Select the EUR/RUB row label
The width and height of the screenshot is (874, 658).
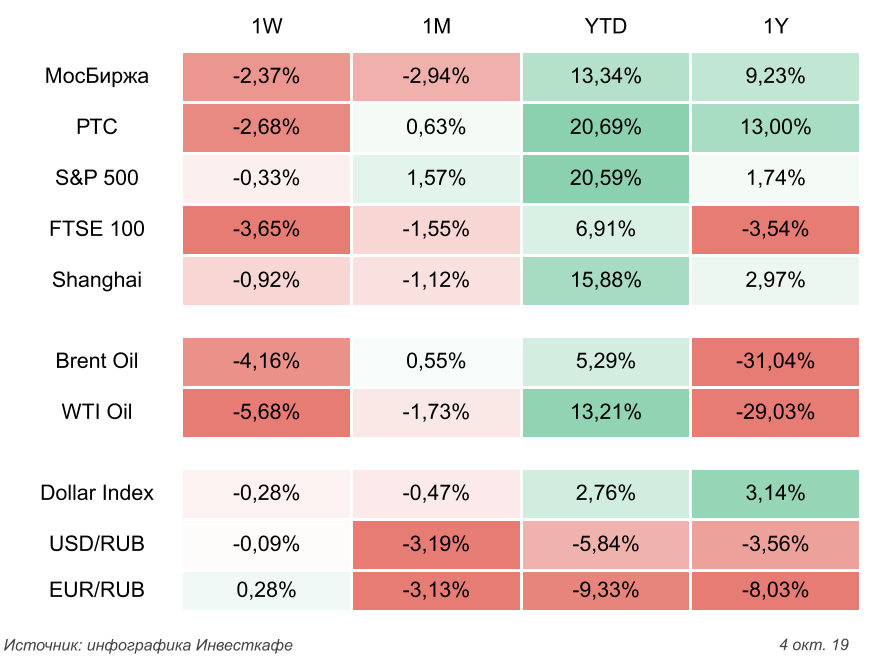[97, 590]
